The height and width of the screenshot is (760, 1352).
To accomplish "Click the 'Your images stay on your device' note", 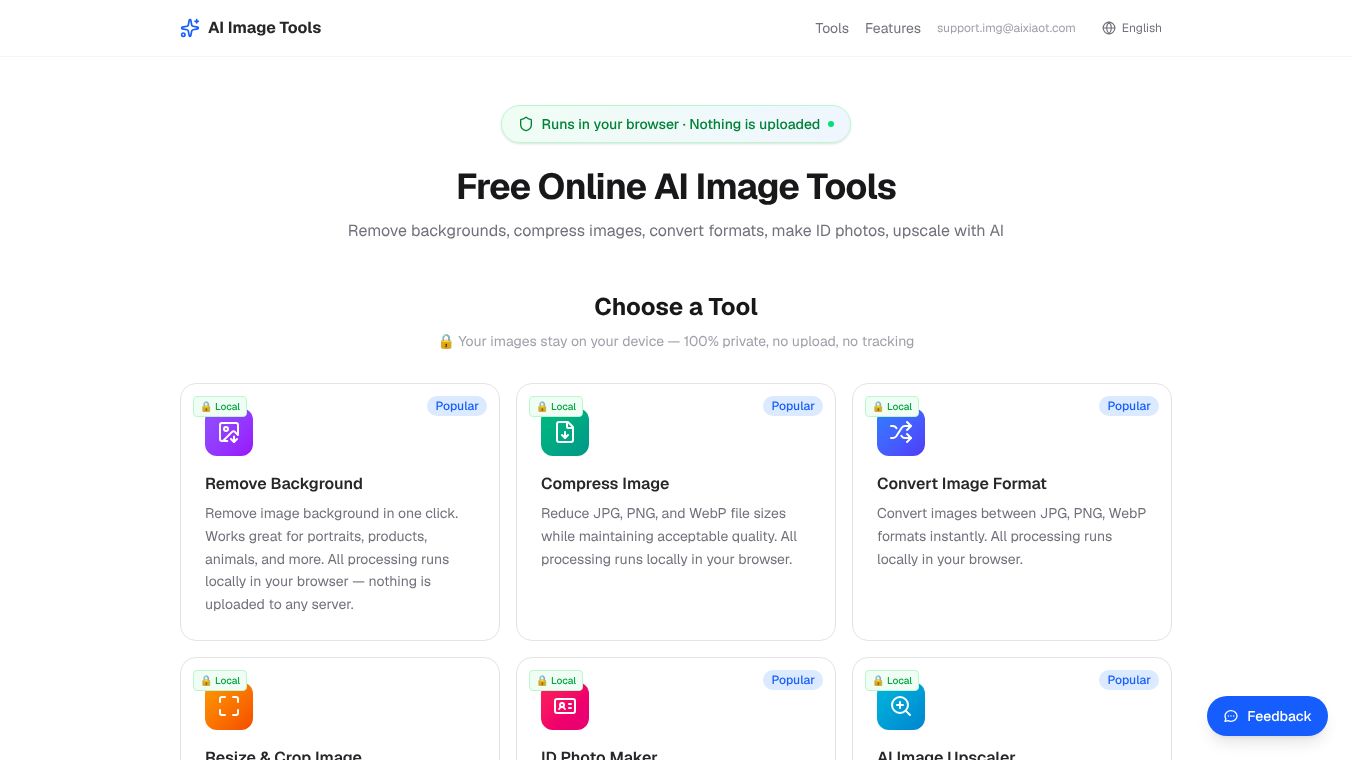I will pos(676,341).
